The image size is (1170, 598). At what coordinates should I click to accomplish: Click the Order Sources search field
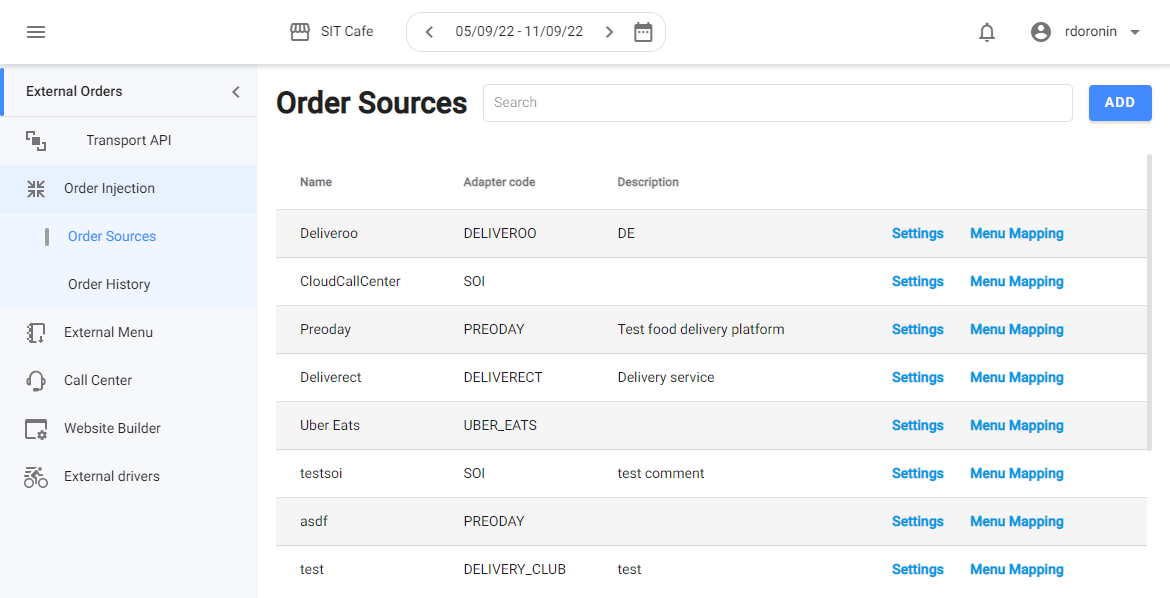(777, 103)
